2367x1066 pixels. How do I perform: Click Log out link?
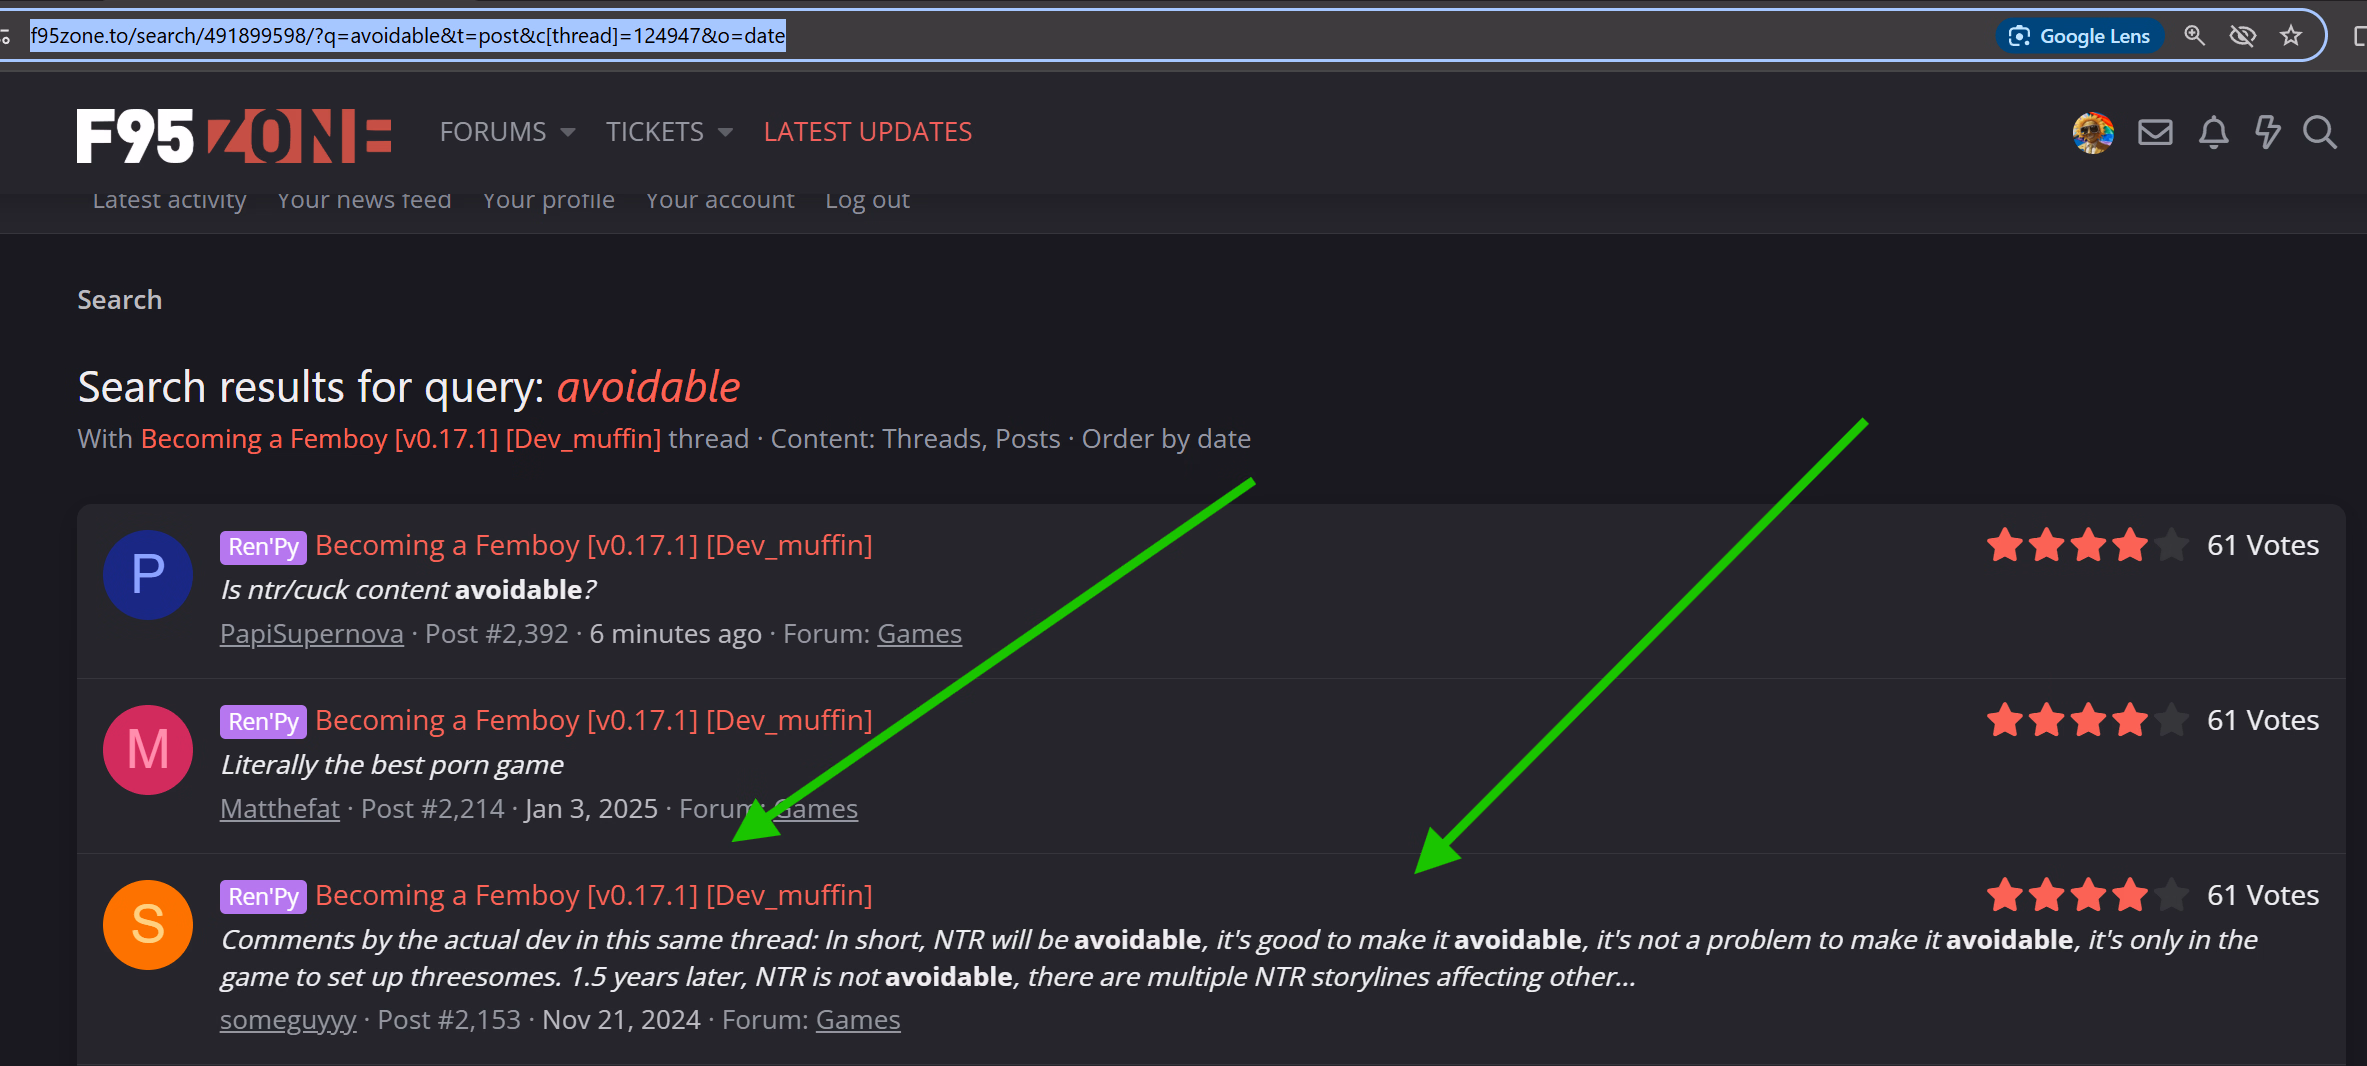coord(867,200)
